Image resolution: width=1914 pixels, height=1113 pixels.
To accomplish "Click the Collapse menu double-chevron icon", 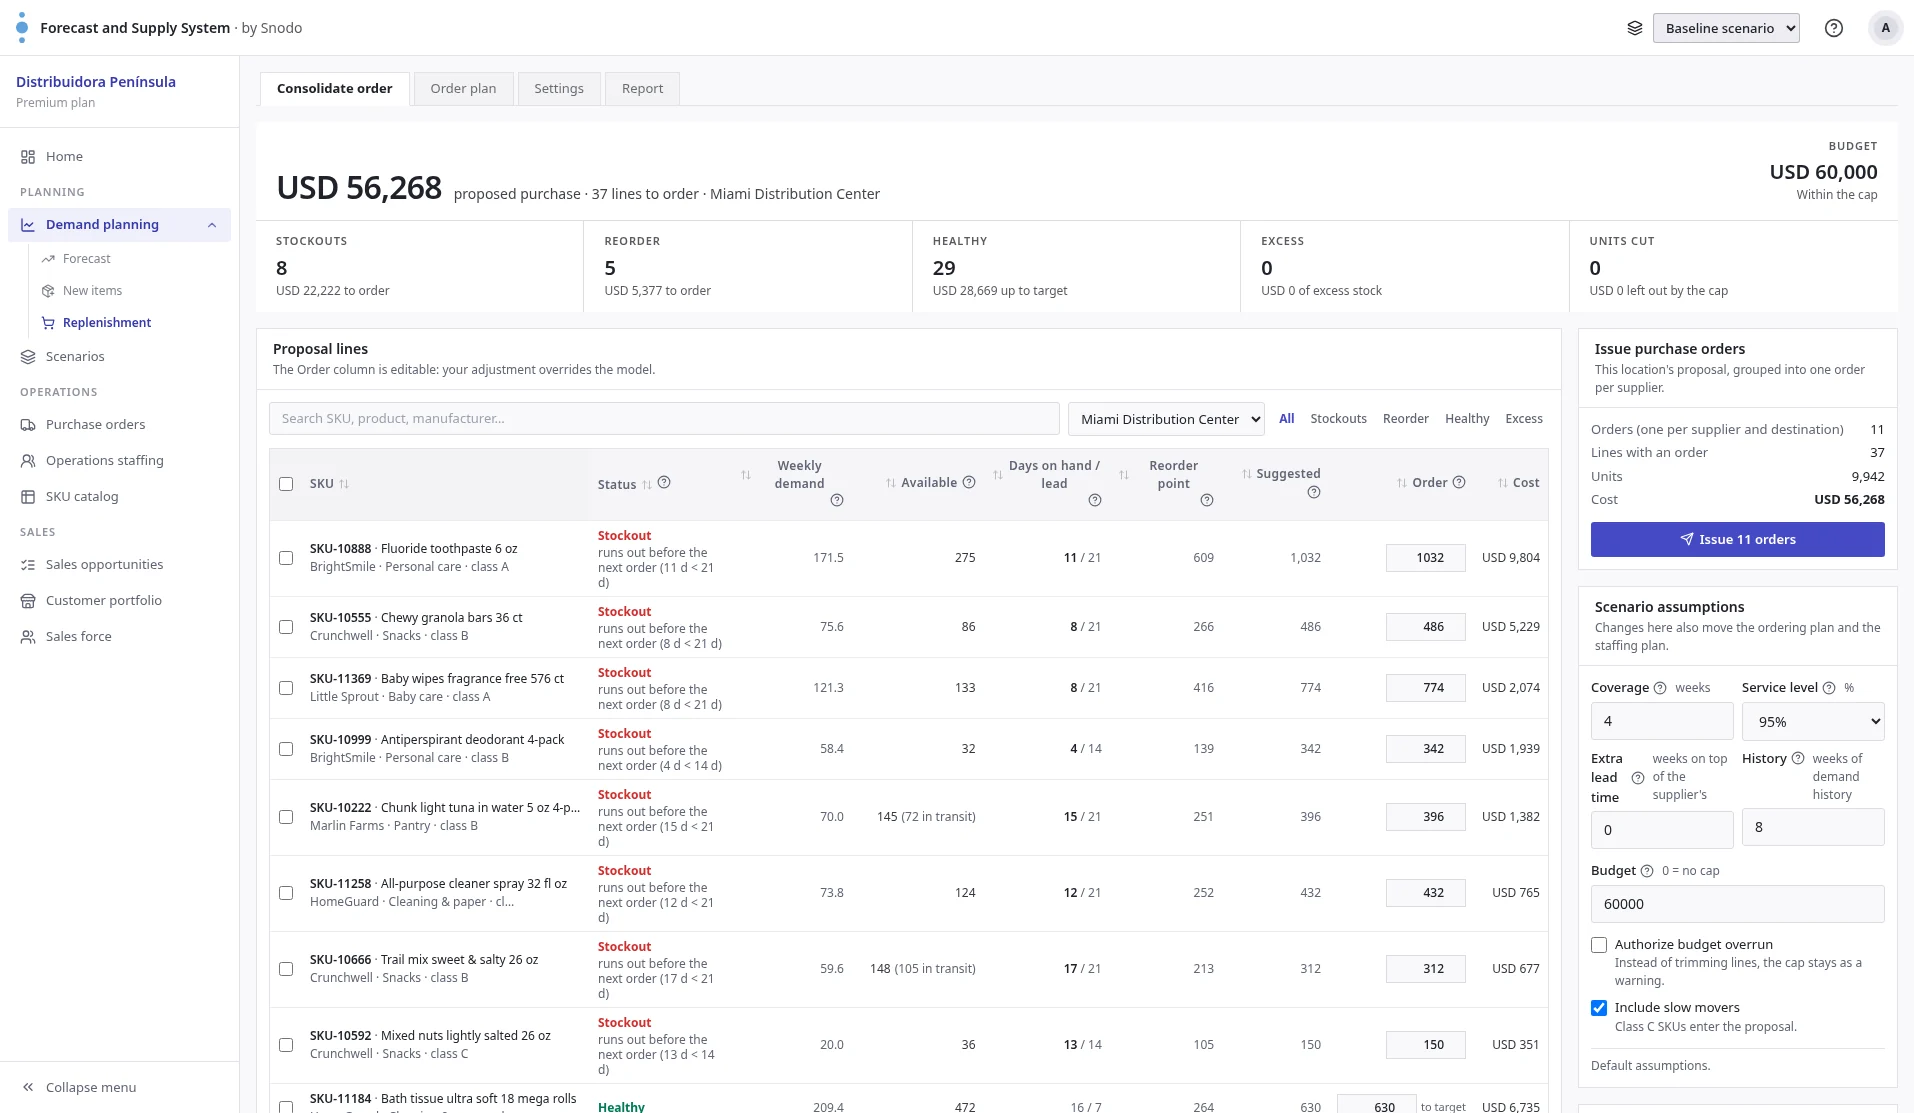I will pos(28,1088).
